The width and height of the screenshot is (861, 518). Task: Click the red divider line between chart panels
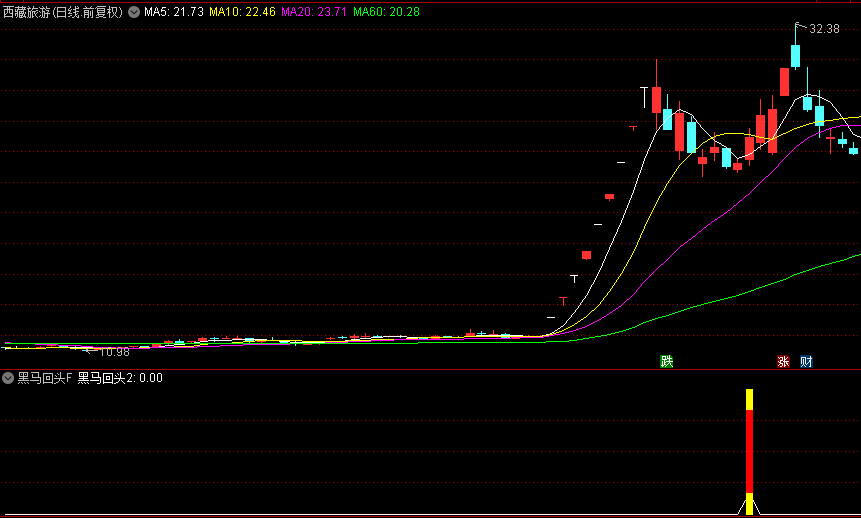click(430, 369)
